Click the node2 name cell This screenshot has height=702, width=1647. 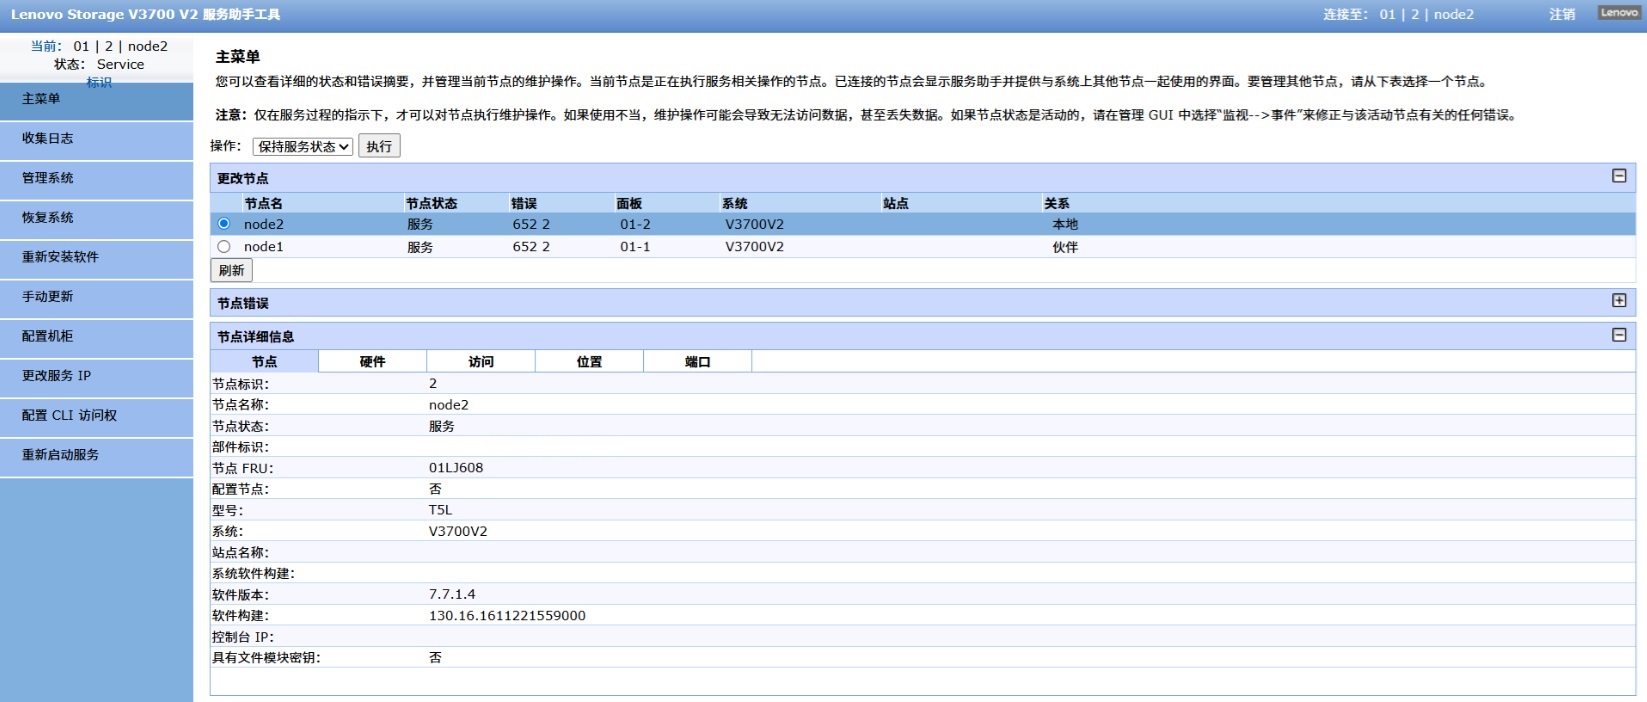pyautogui.click(x=264, y=224)
